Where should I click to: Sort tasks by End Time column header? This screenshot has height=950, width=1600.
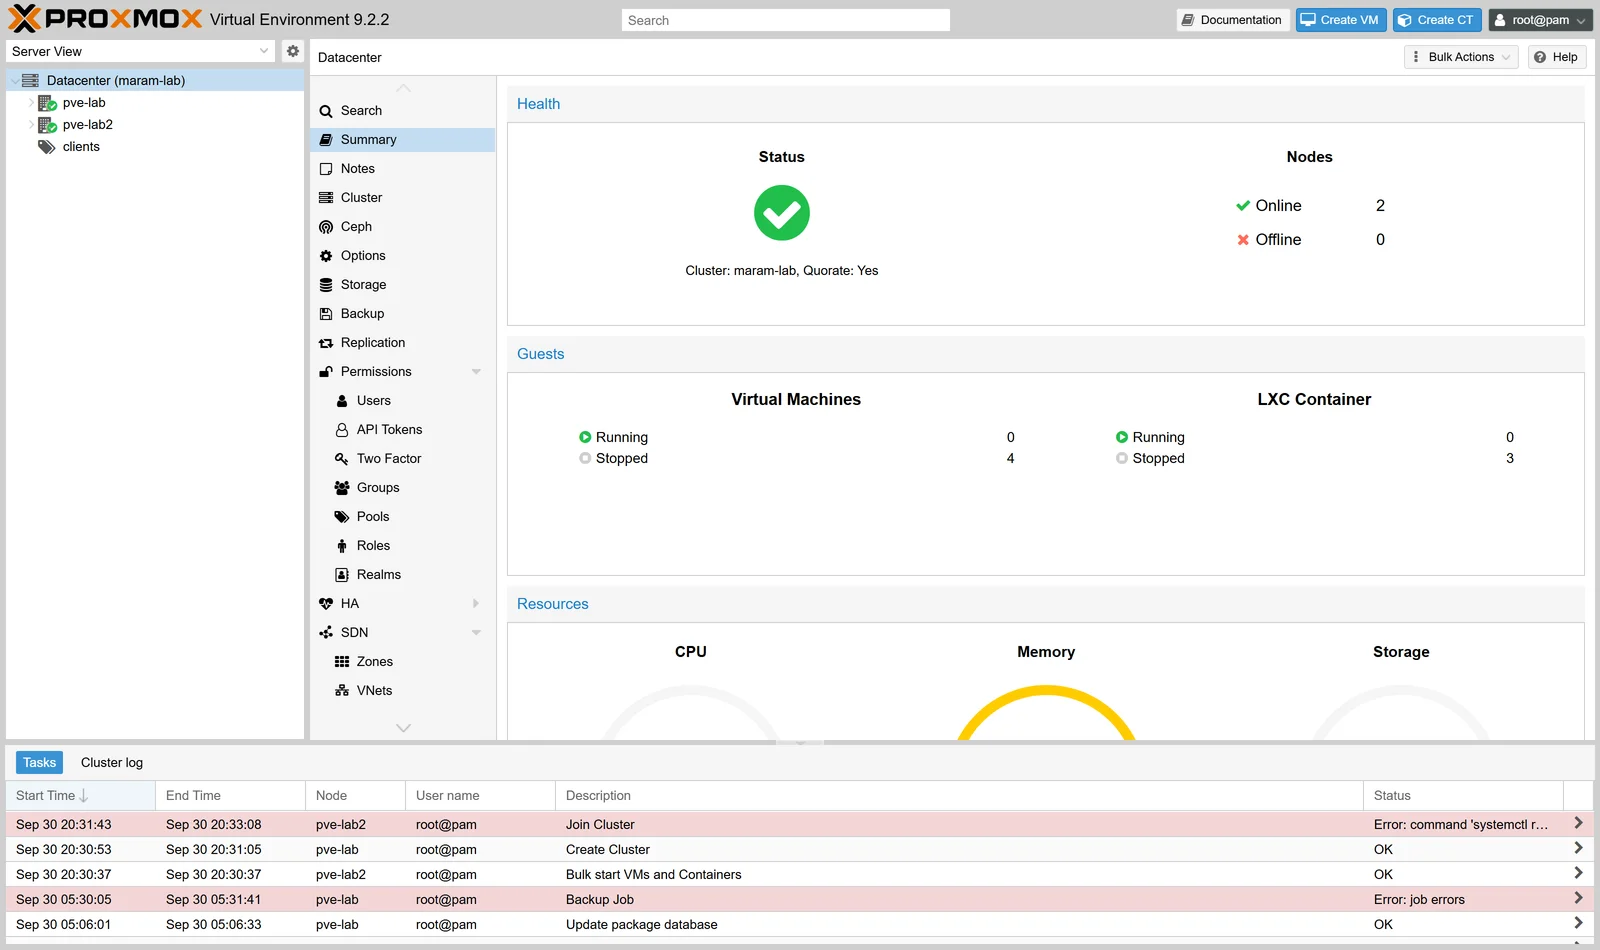click(230, 796)
